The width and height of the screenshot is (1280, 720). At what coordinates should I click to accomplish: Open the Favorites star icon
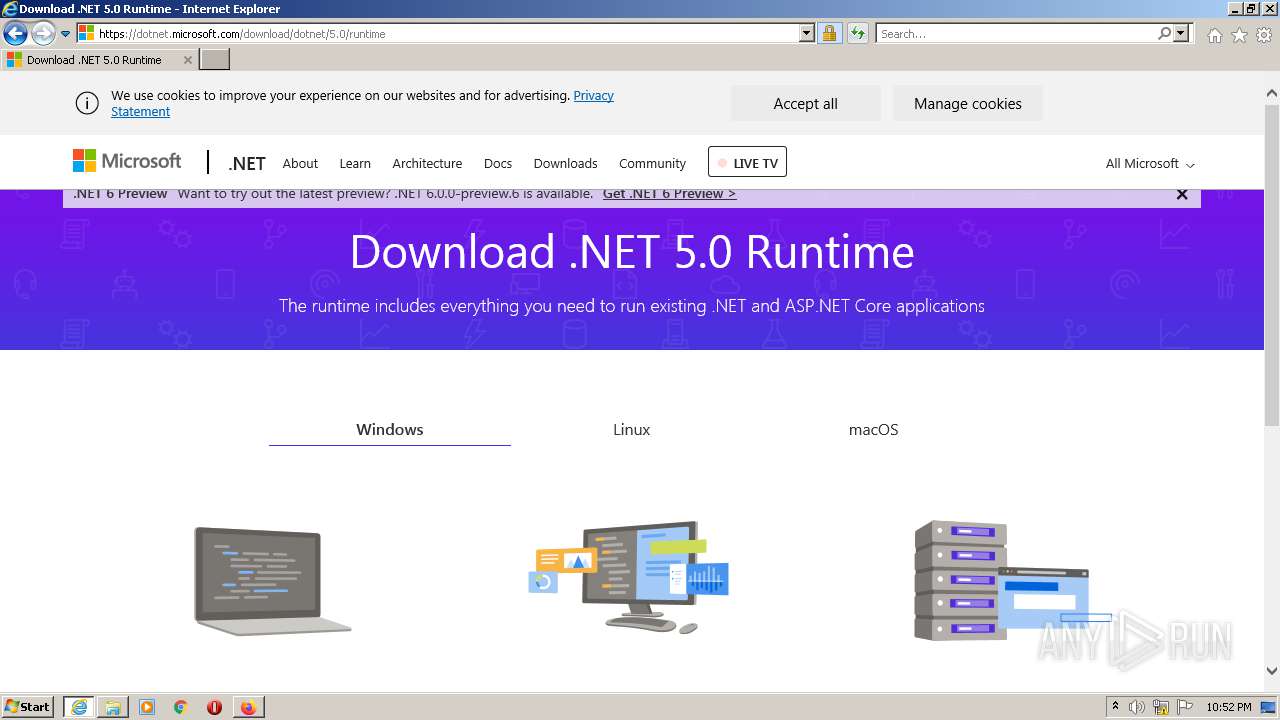pos(1239,35)
